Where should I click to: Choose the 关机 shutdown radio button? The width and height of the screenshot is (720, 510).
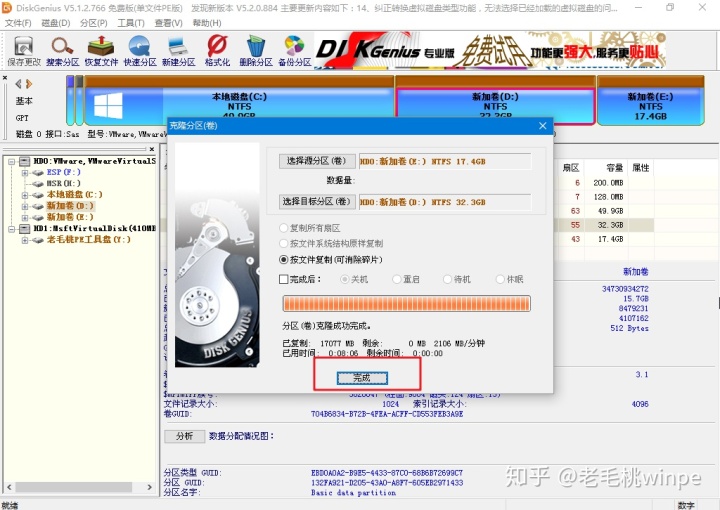[344, 279]
